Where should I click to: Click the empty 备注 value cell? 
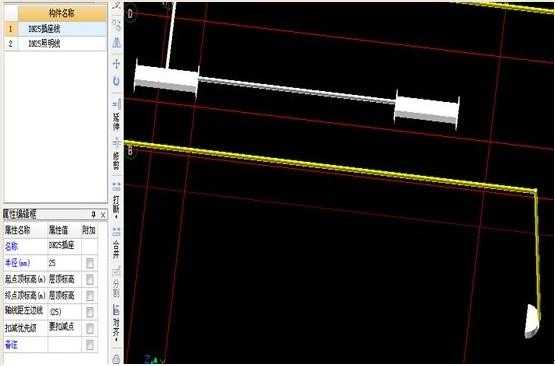coord(64,344)
